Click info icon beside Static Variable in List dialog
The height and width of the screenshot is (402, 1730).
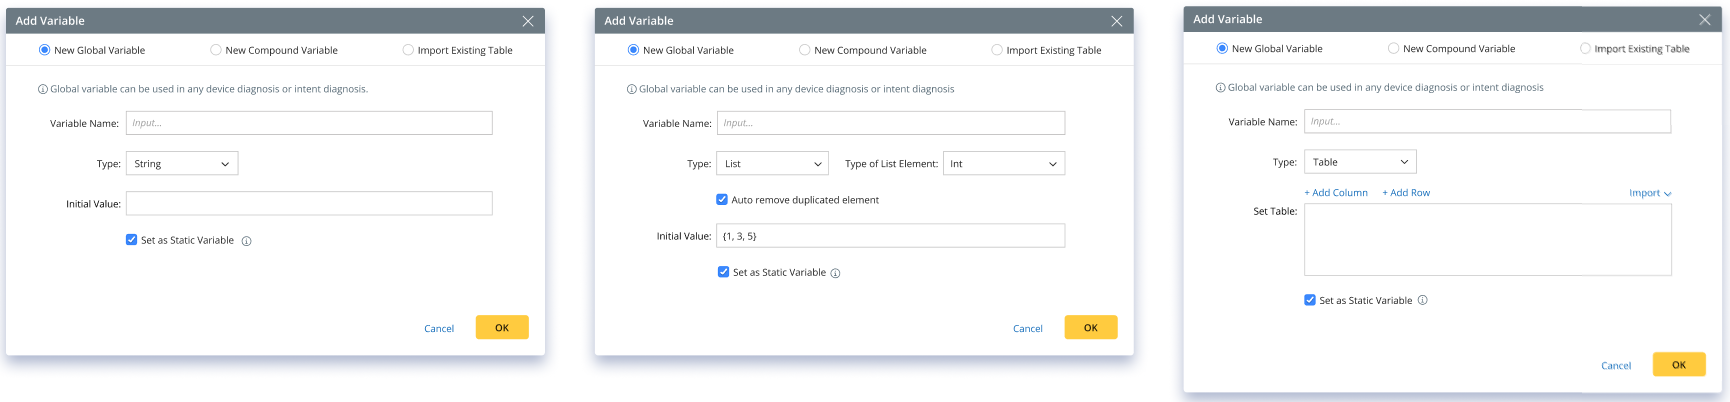[x=836, y=273]
